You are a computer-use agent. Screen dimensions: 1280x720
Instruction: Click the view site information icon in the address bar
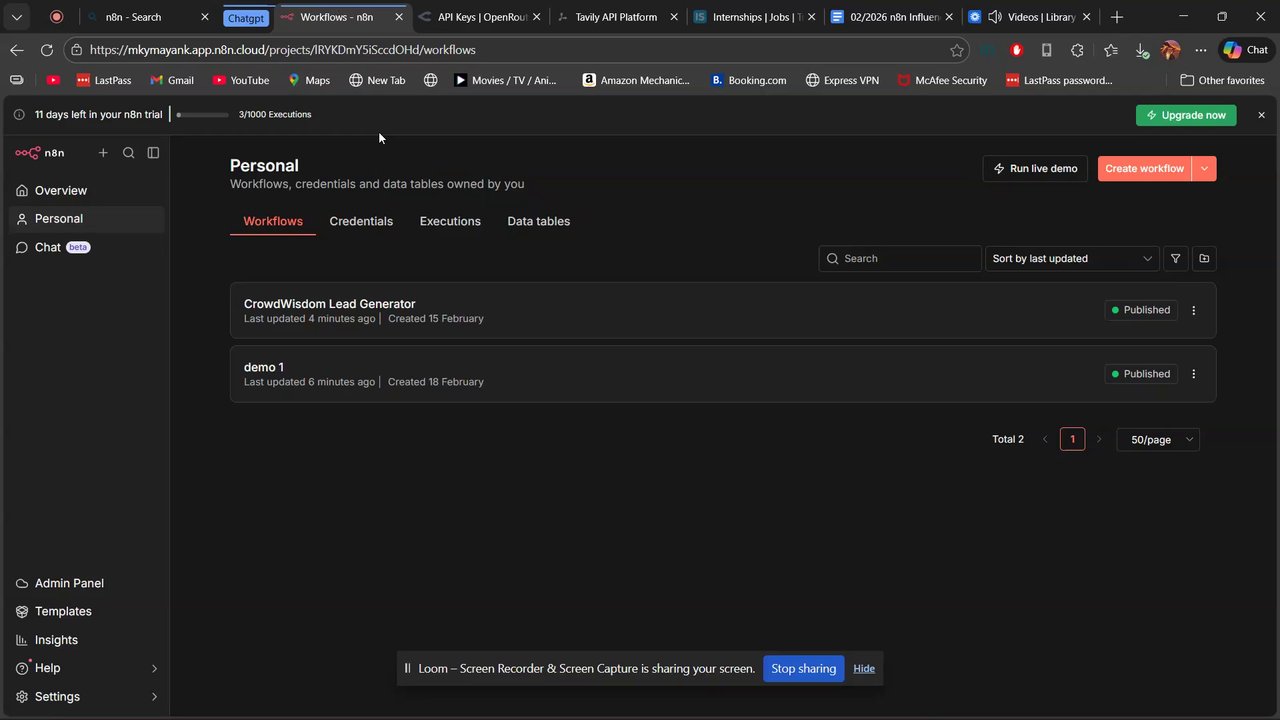tap(77, 50)
